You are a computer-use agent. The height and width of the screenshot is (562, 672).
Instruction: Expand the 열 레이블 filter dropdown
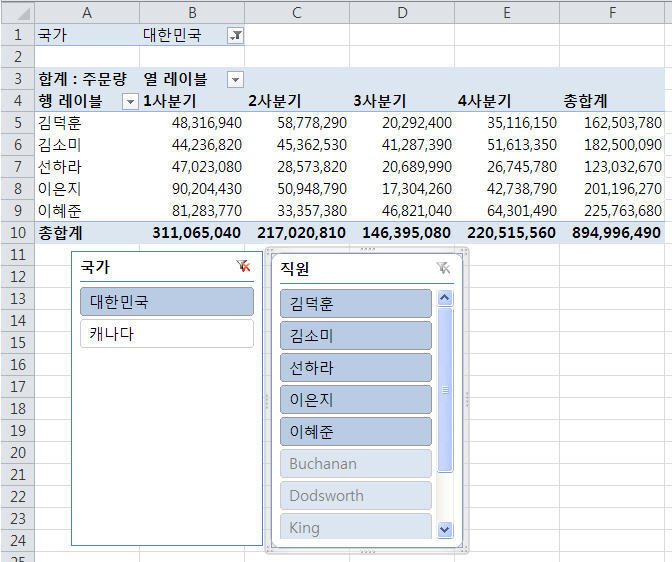[x=235, y=79]
